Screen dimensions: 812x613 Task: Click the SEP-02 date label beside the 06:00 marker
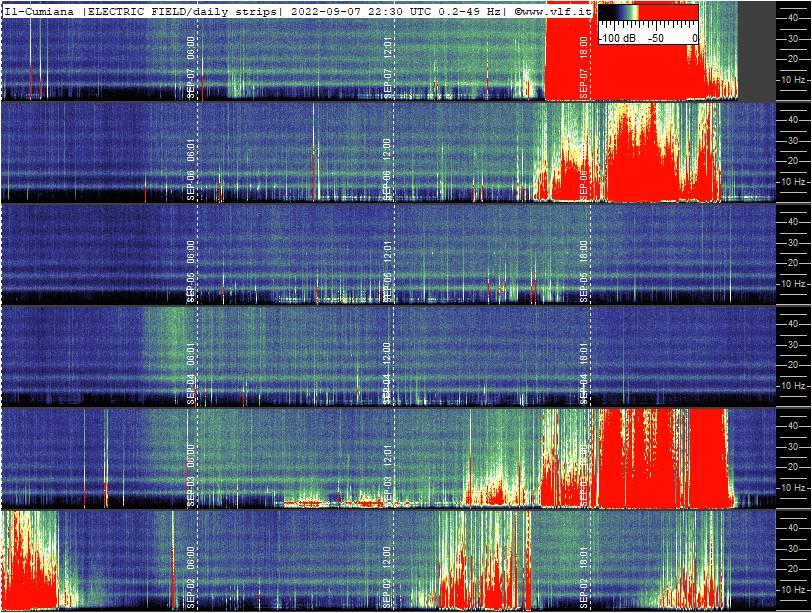point(191,593)
